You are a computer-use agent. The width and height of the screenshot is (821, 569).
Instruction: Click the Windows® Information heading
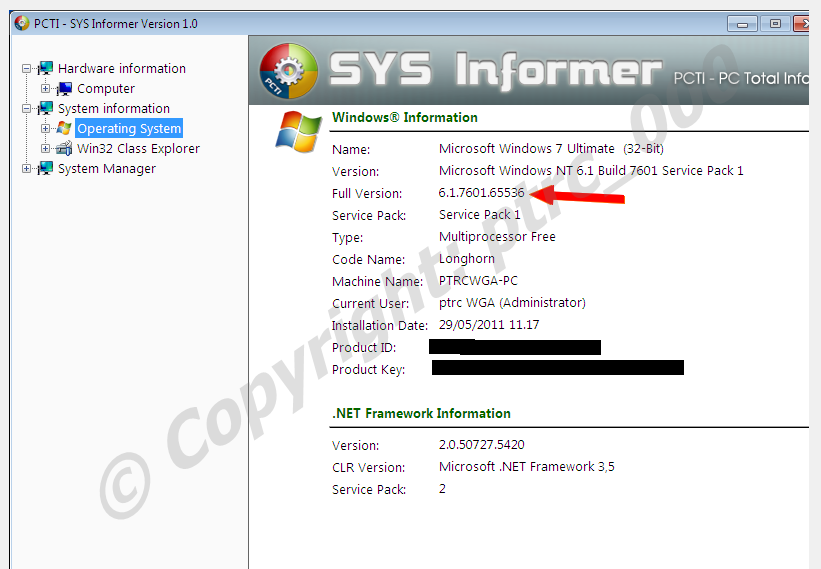[405, 117]
